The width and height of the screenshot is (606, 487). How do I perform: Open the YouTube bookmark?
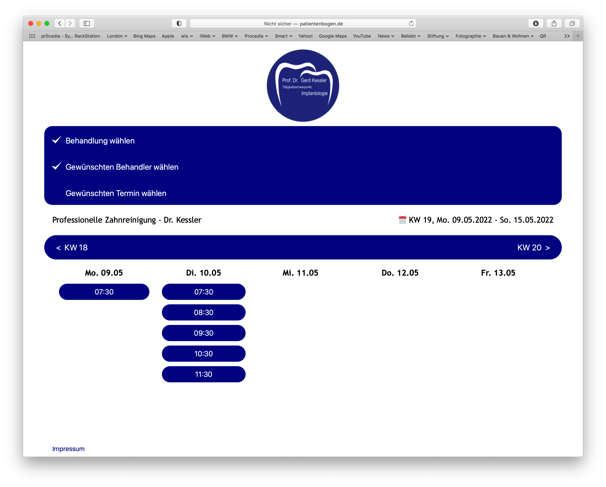click(362, 36)
